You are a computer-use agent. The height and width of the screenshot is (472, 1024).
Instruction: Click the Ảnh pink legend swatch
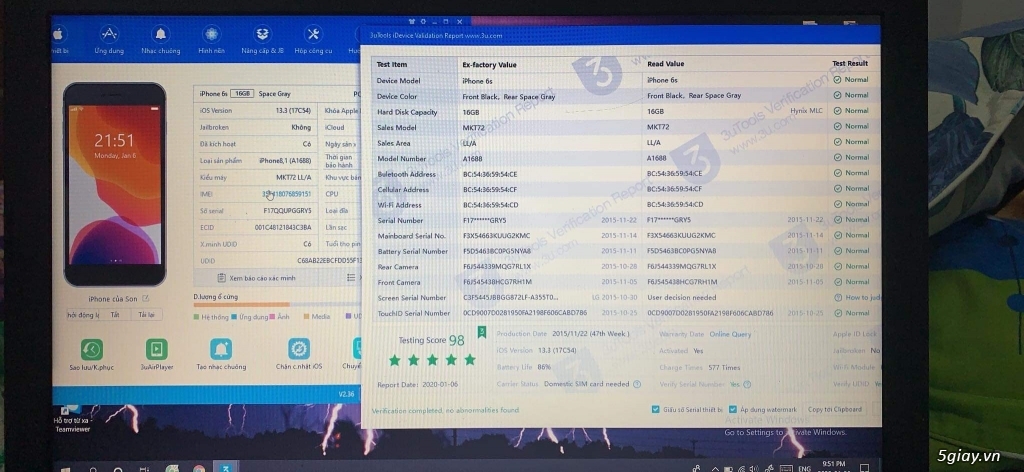click(273, 317)
